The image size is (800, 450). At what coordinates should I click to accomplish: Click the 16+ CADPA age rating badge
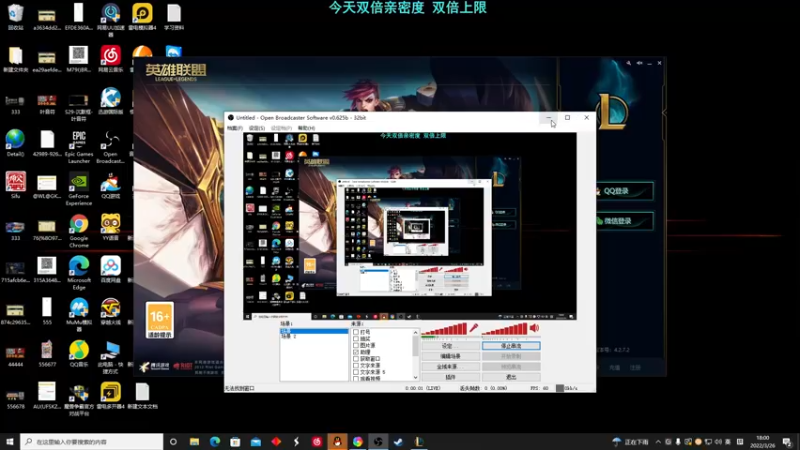160,320
